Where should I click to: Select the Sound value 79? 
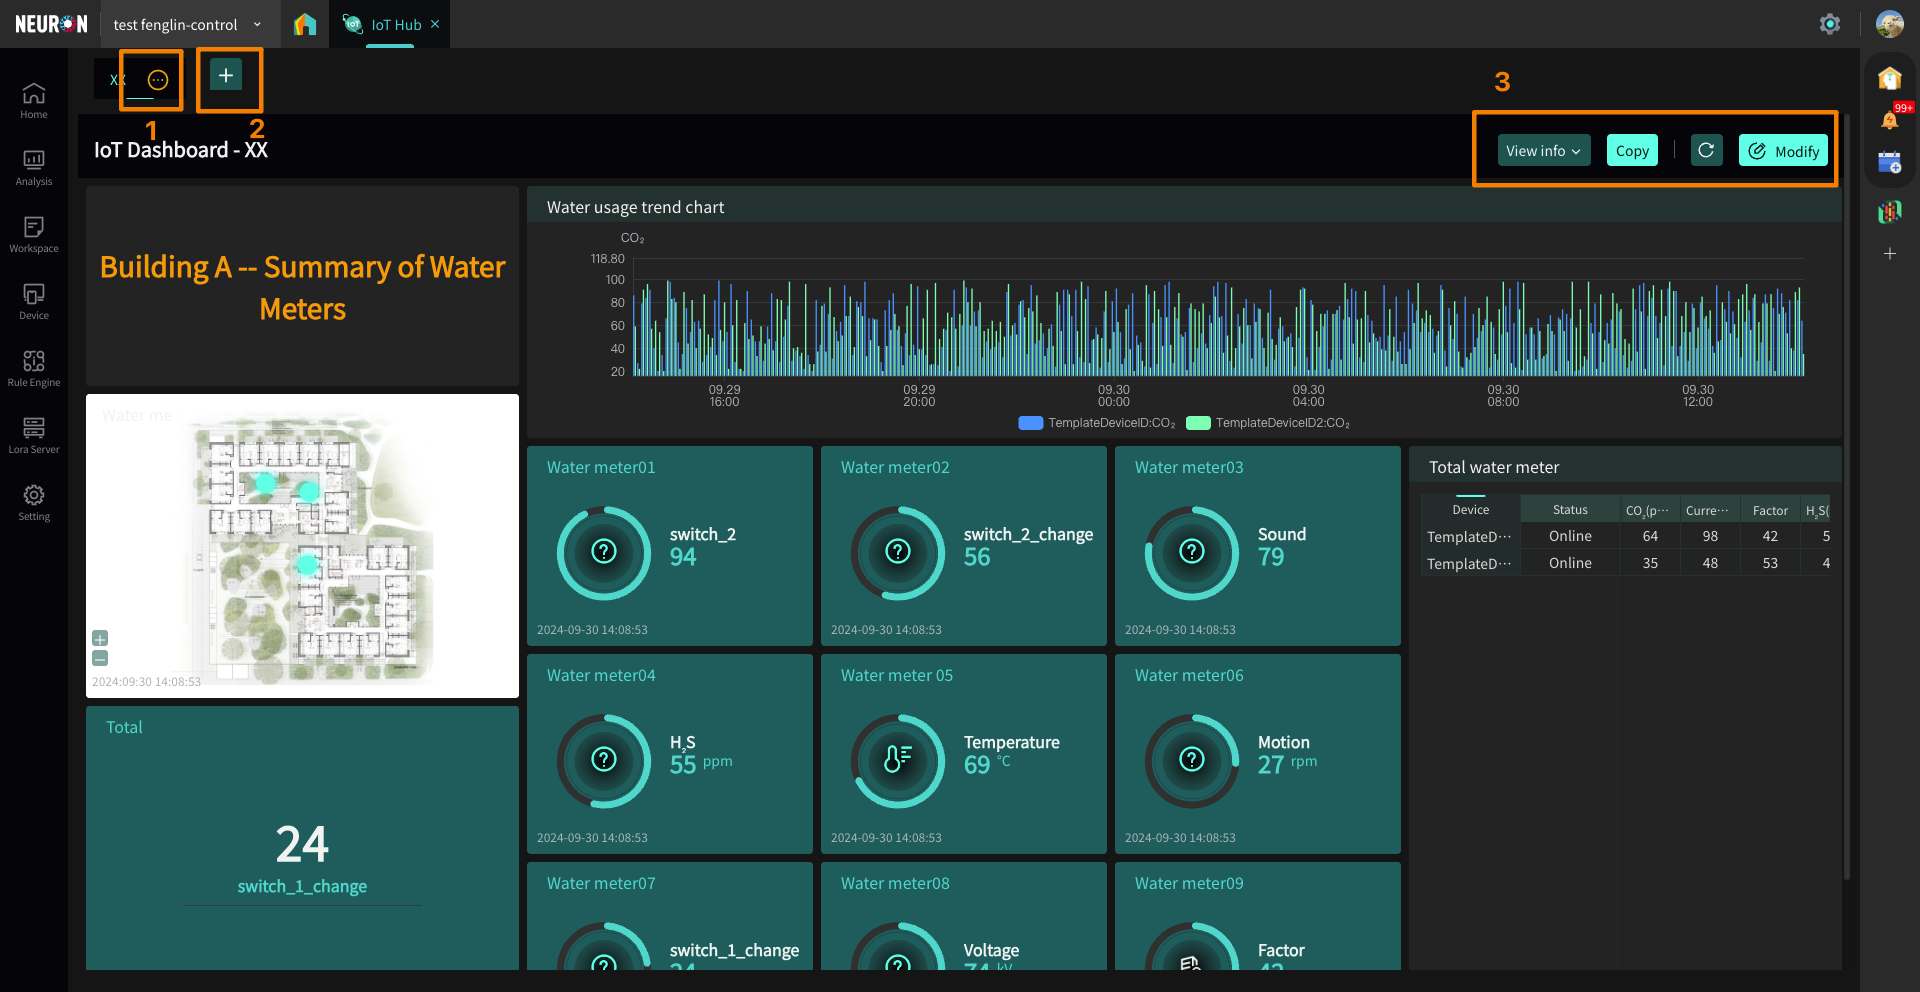coord(1271,557)
